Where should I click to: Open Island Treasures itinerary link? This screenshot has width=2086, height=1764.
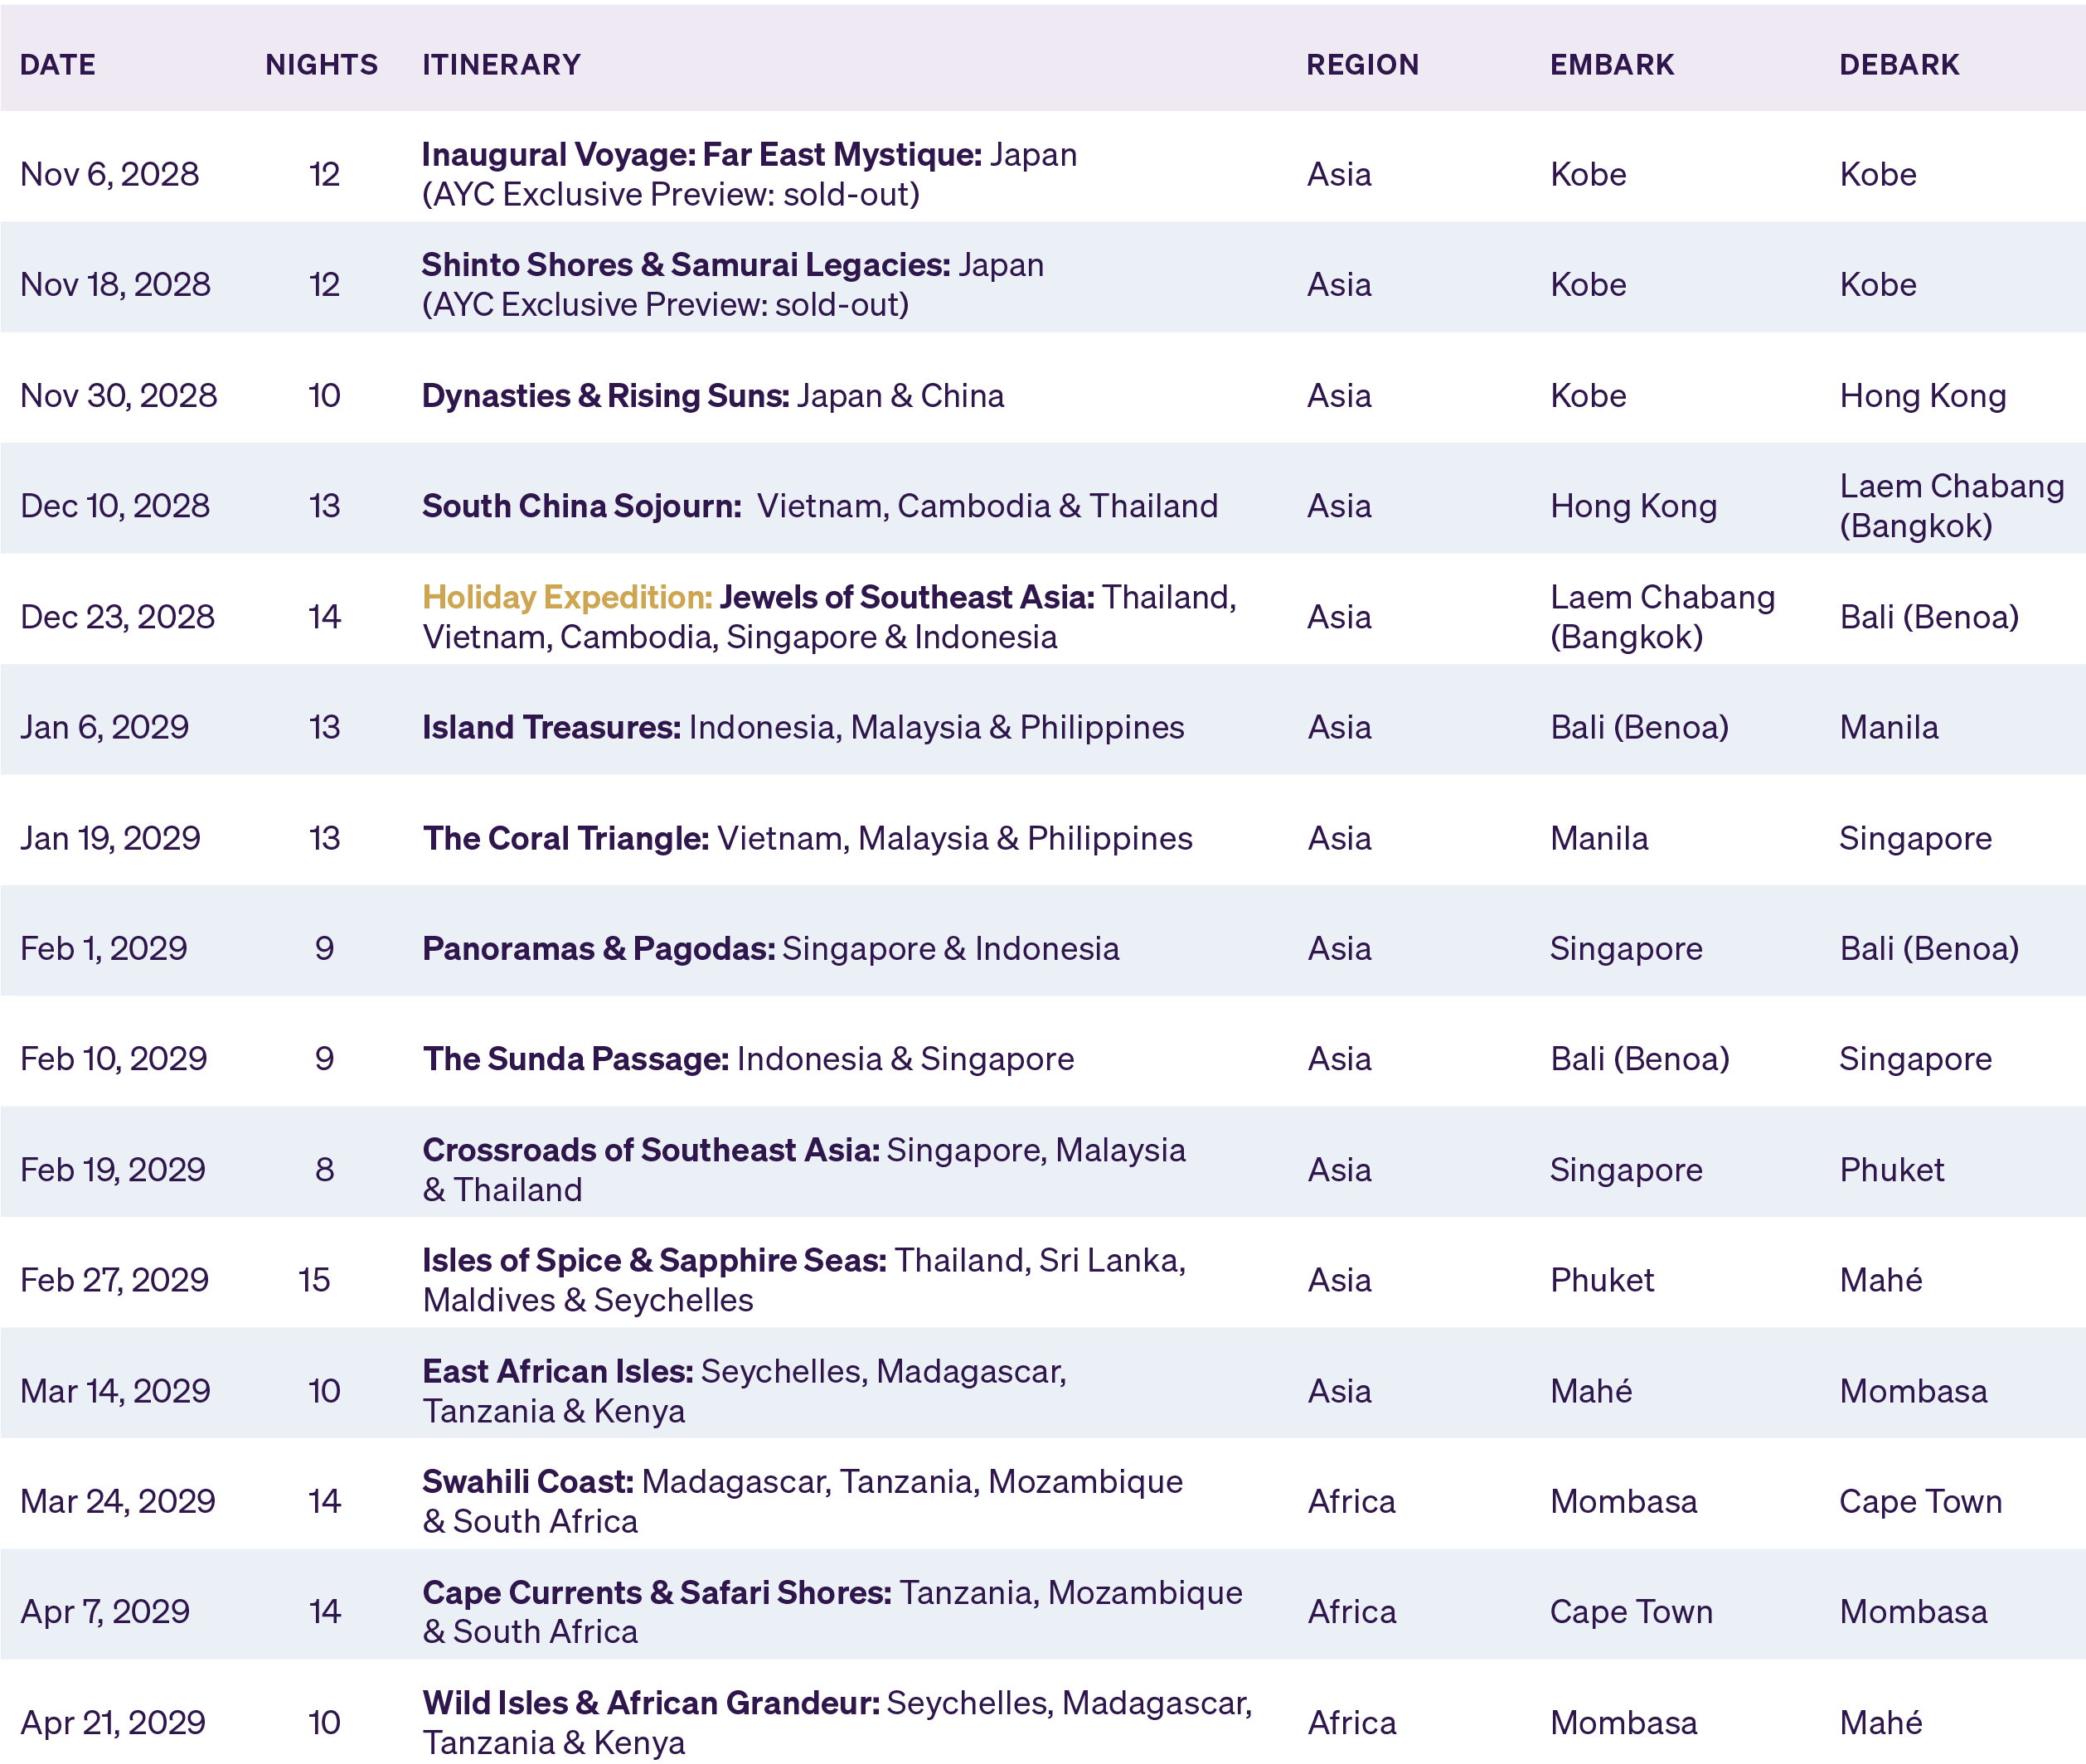[x=551, y=727]
